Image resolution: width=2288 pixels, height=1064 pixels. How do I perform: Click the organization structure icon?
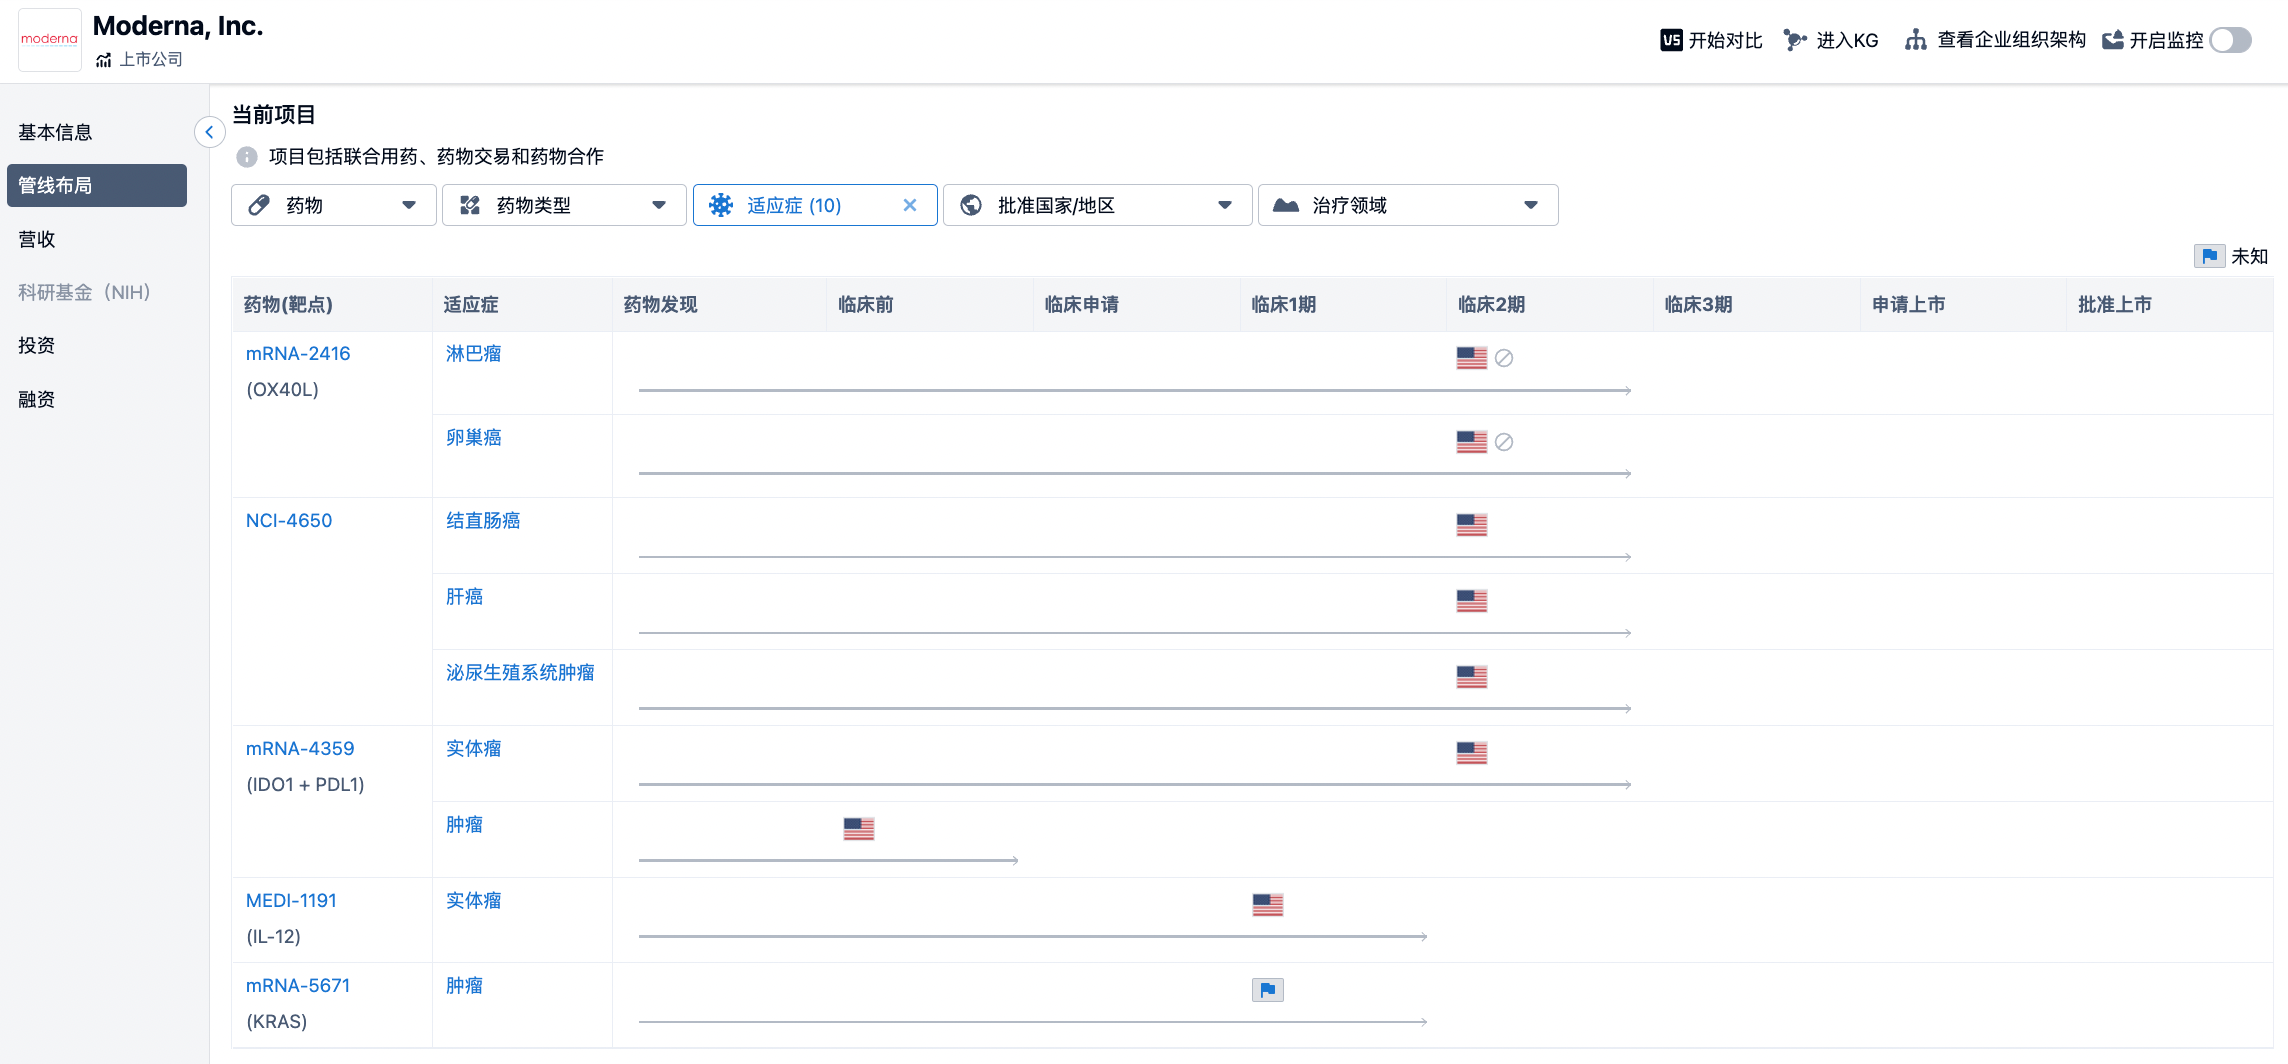point(1915,40)
